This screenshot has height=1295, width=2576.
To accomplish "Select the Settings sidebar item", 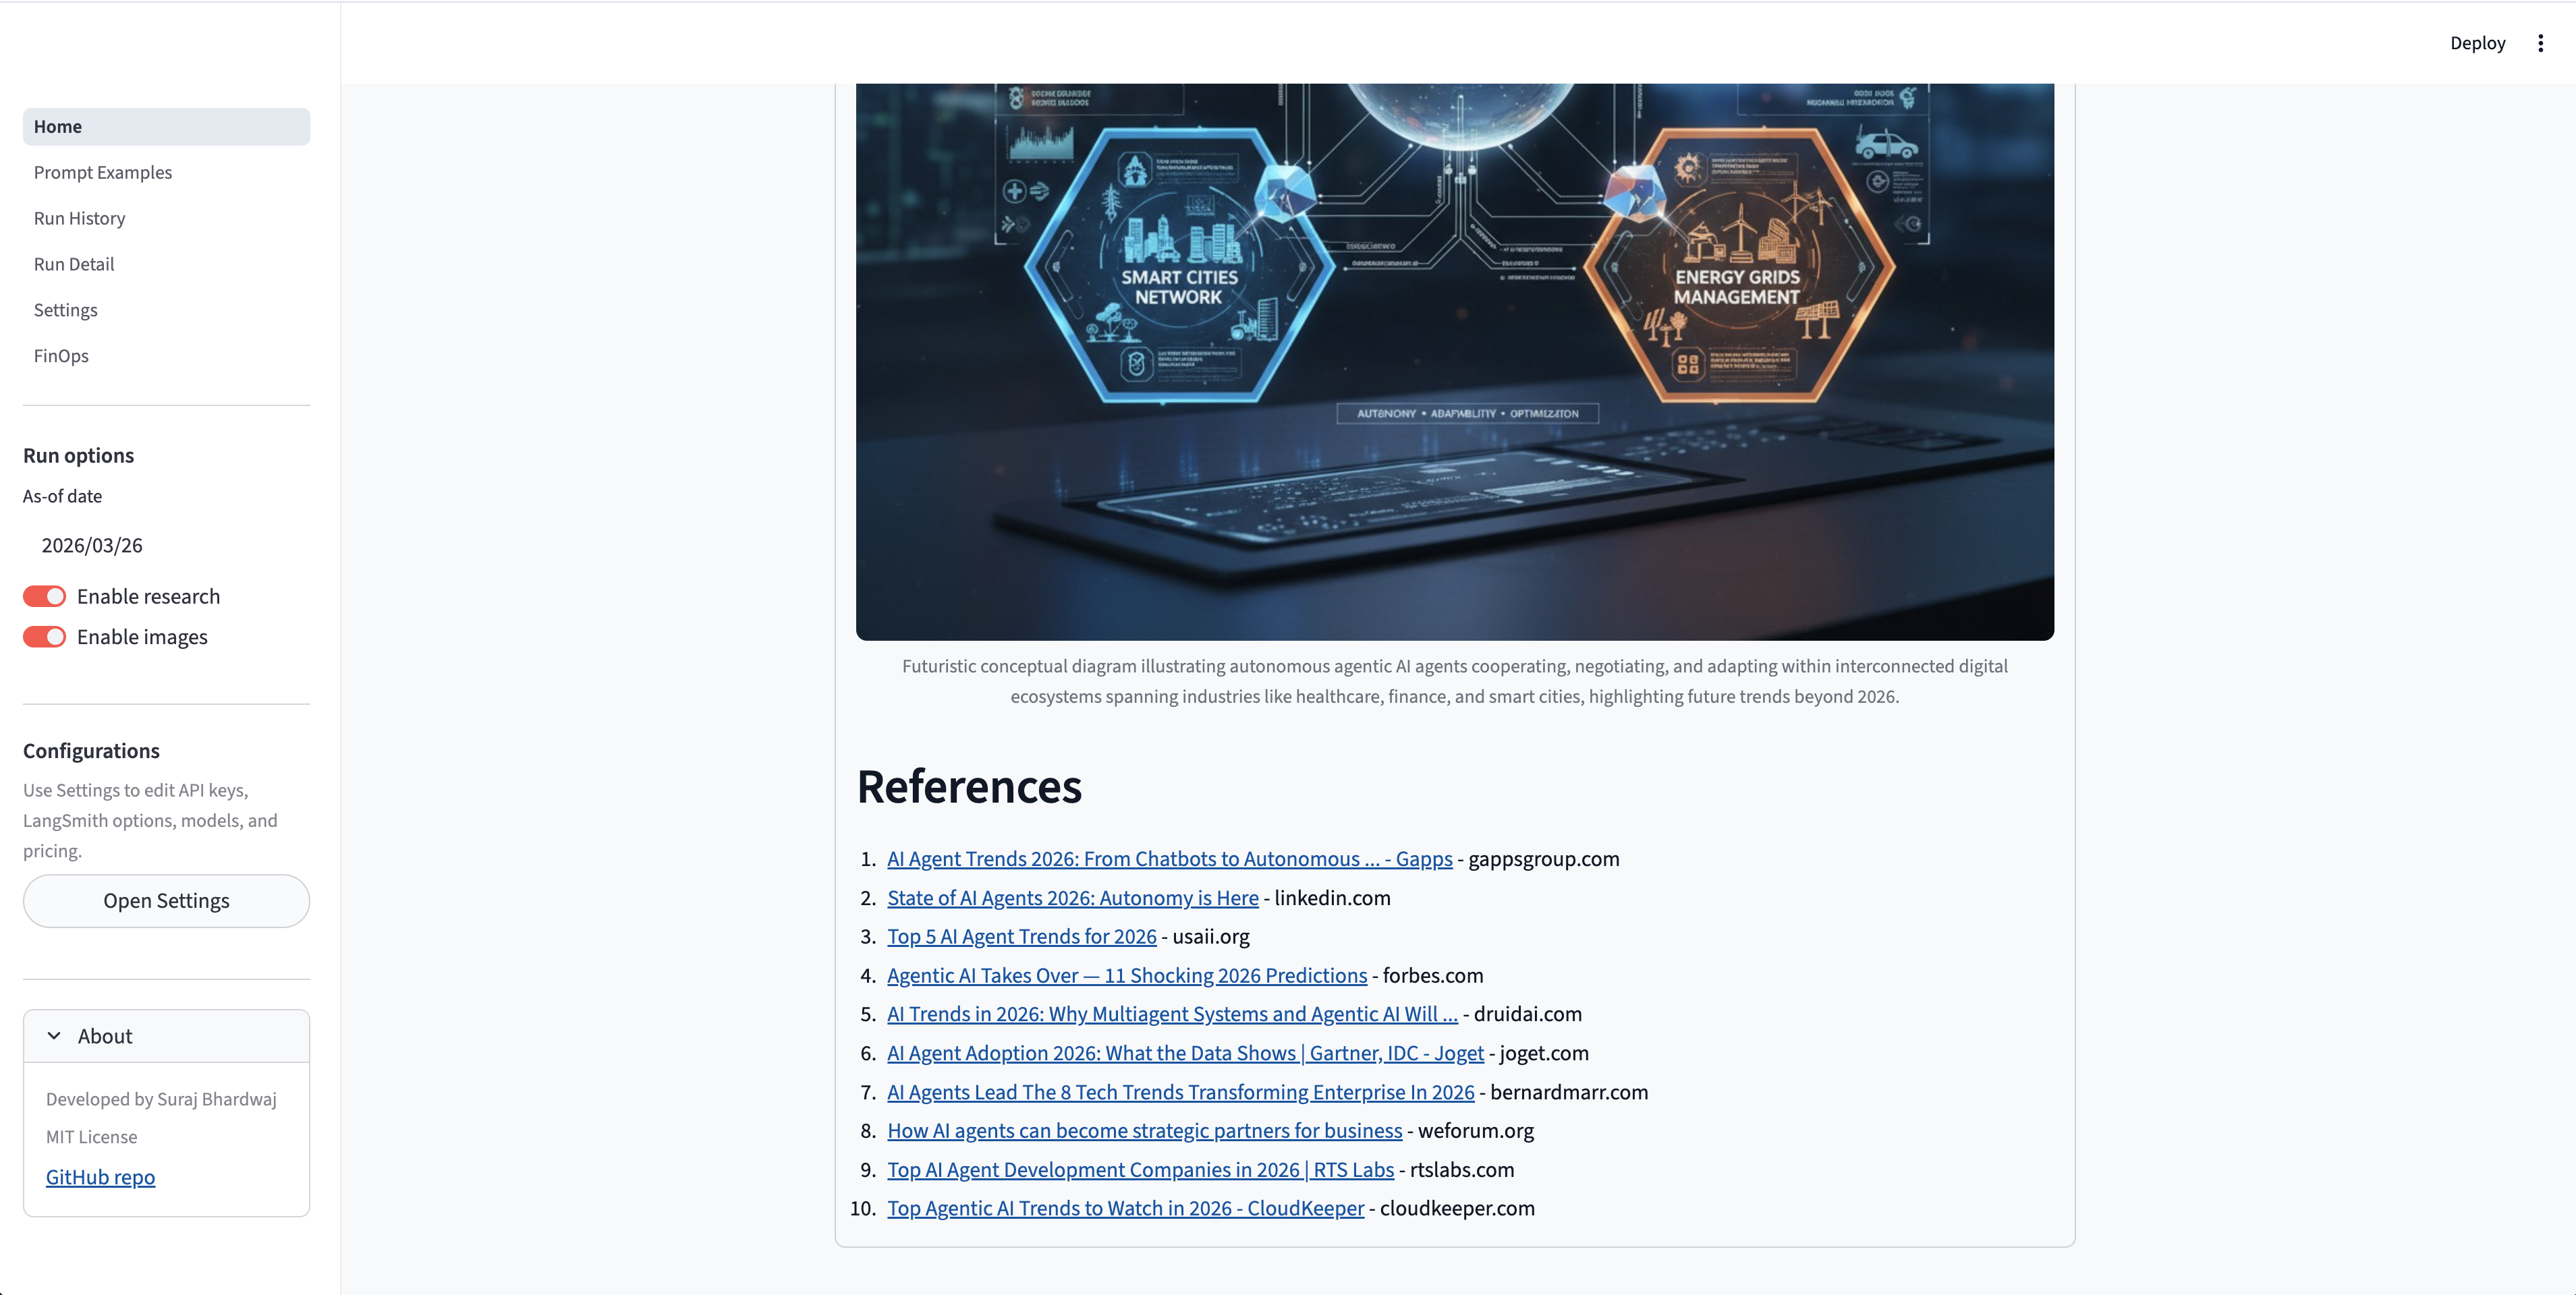I will coord(65,310).
